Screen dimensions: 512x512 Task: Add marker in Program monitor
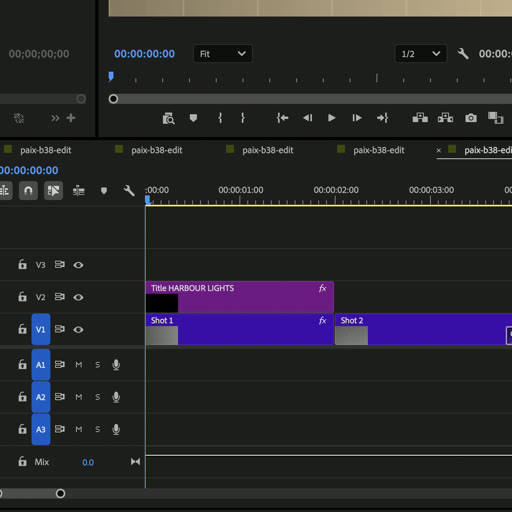(x=193, y=118)
